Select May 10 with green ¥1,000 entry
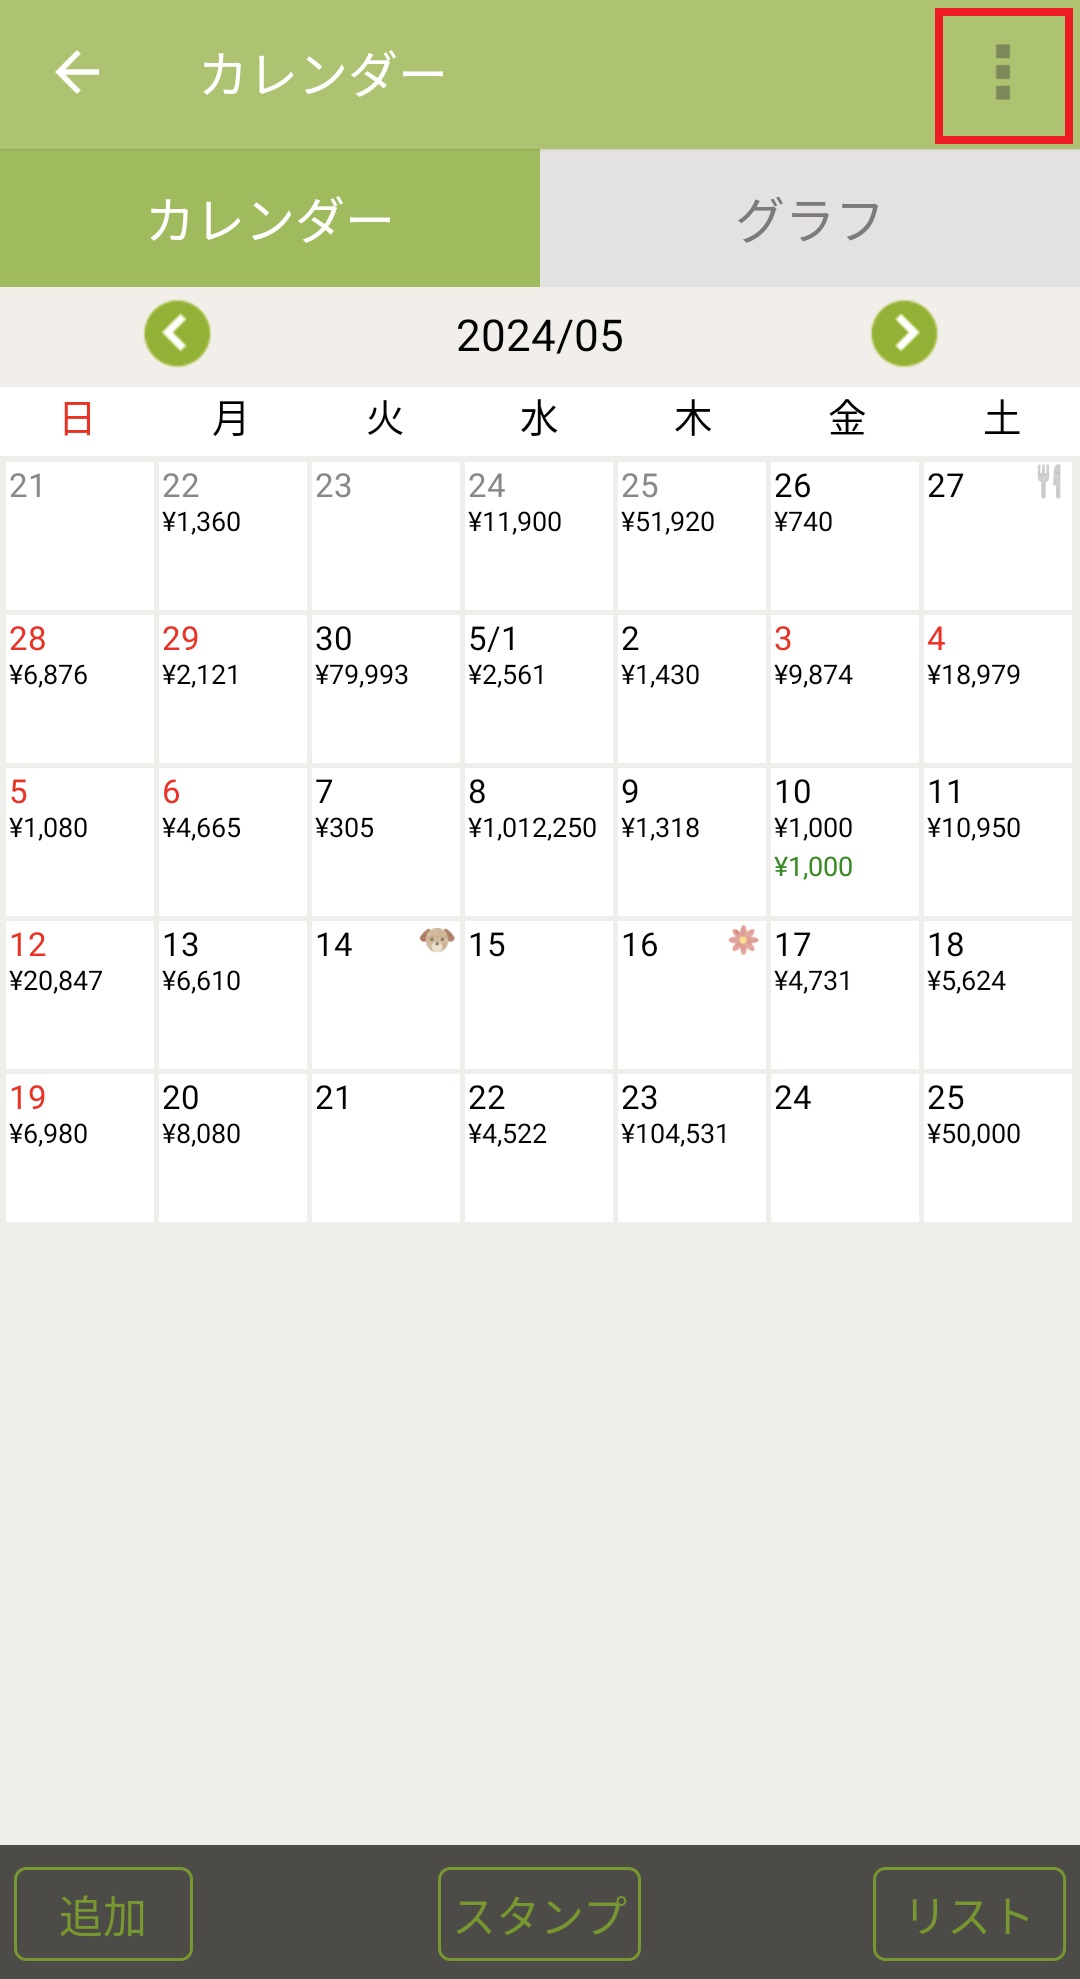Image resolution: width=1080 pixels, height=1979 pixels. [x=844, y=841]
